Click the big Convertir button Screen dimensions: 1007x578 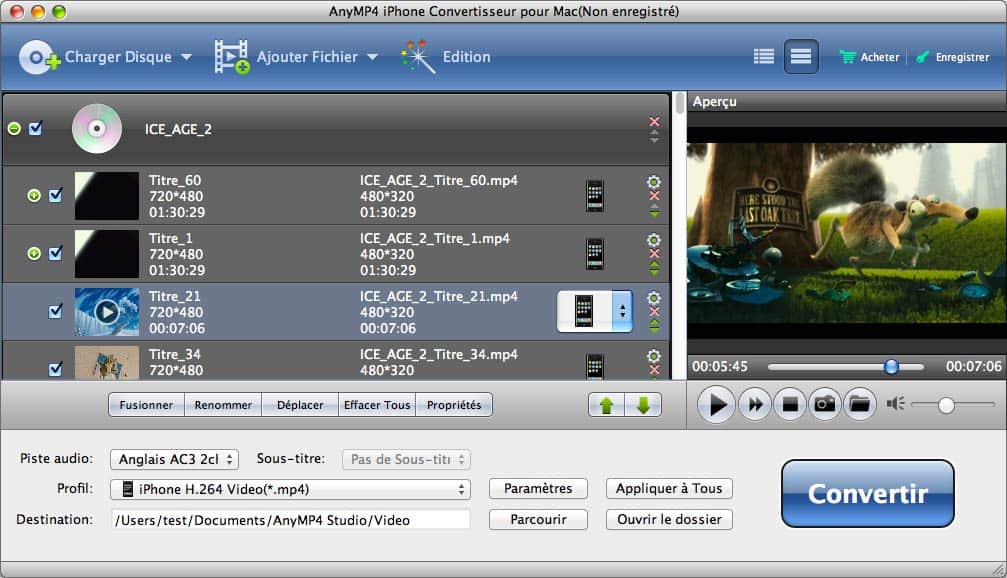coord(868,493)
